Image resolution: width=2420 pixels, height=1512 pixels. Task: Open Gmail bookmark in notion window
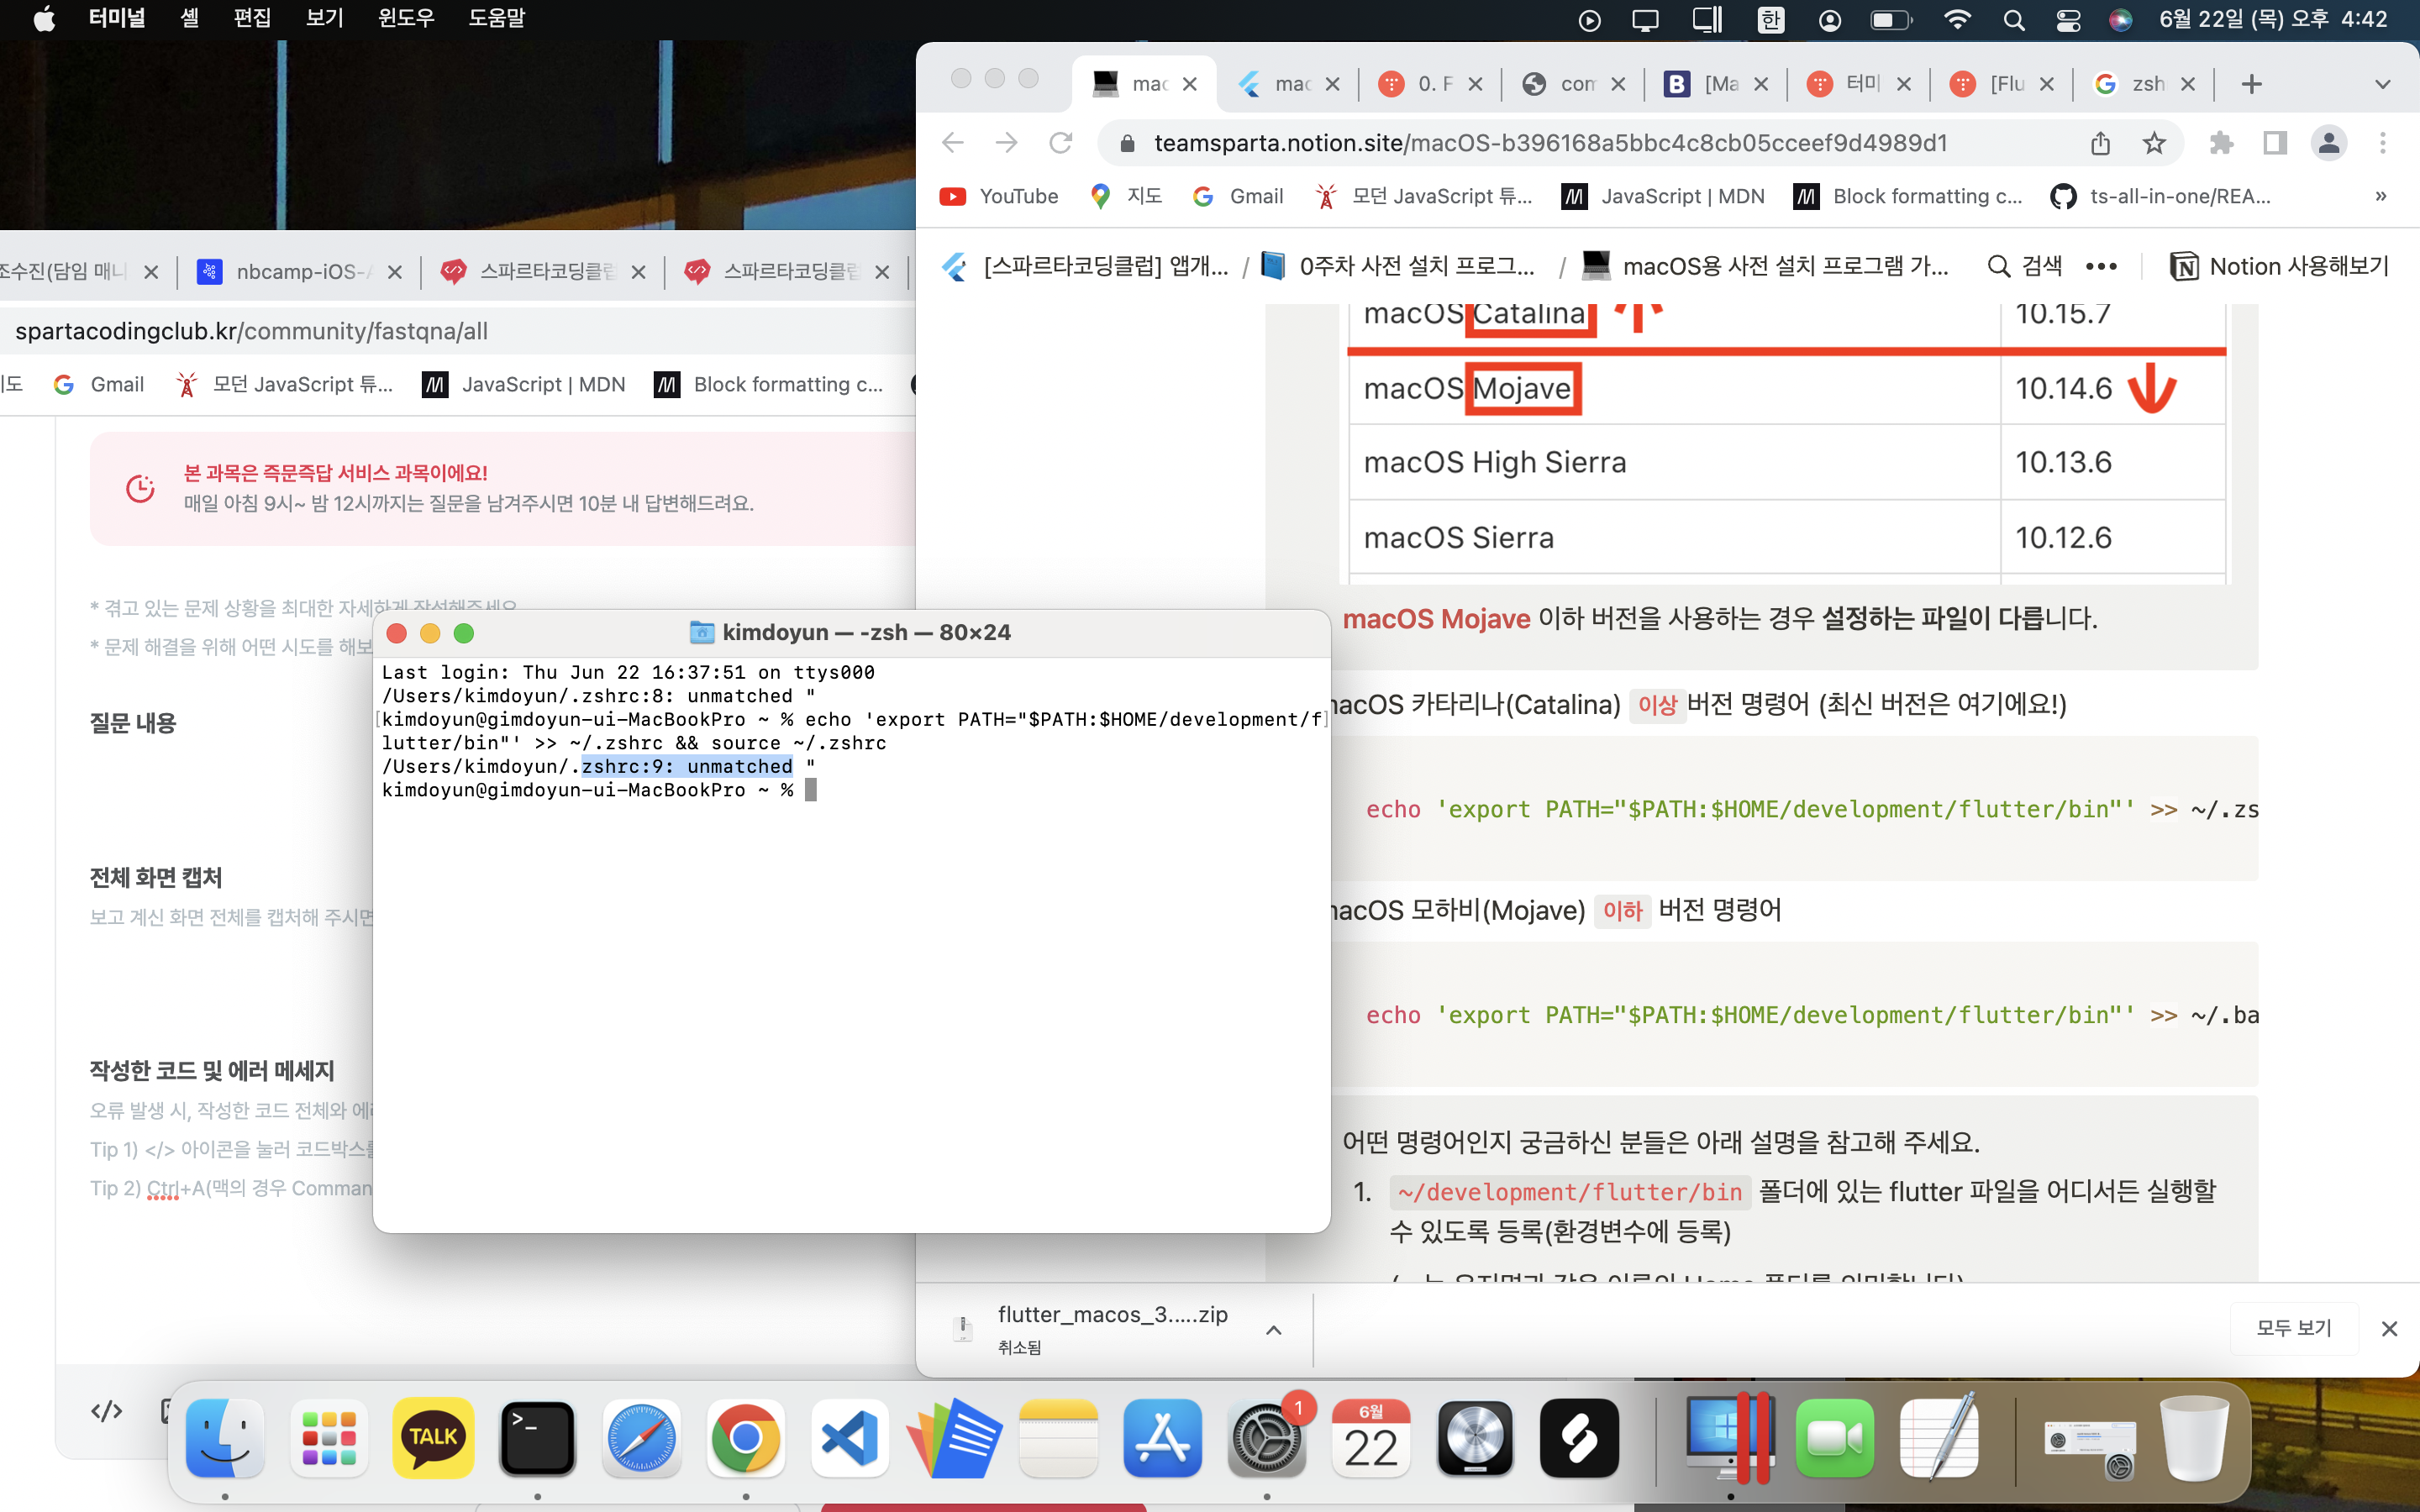(1238, 196)
